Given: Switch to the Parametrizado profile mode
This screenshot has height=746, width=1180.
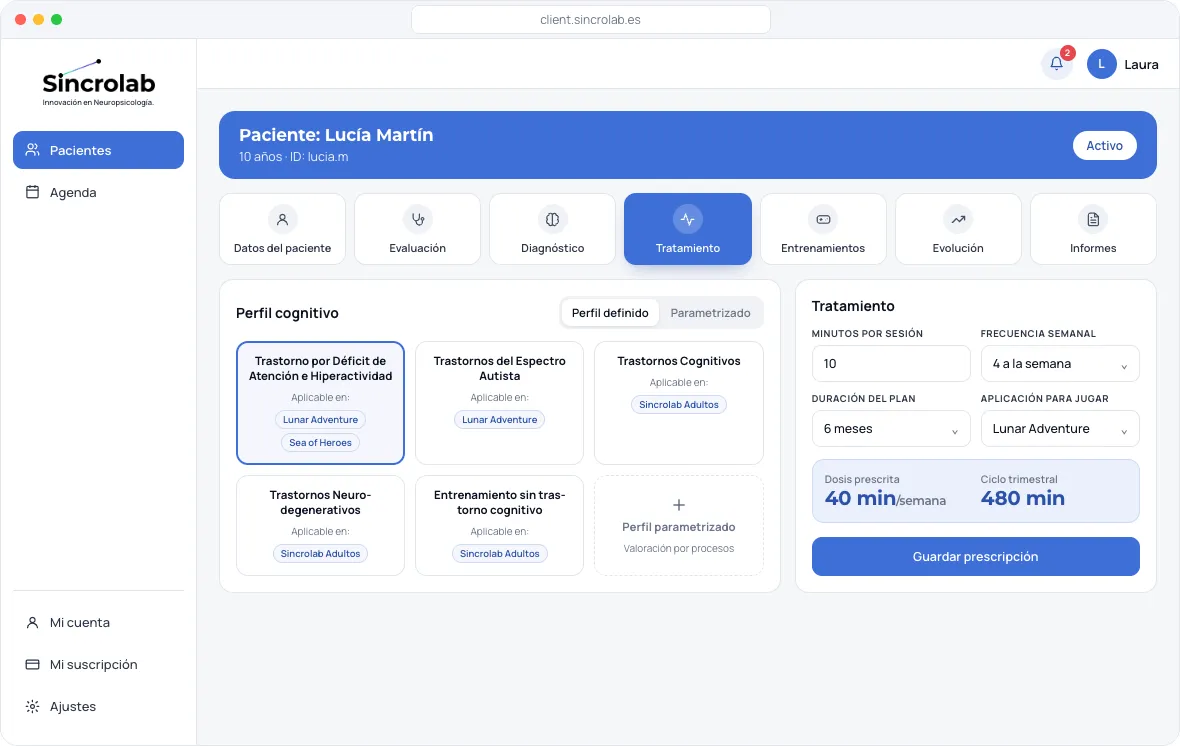Looking at the screenshot, I should coord(710,312).
